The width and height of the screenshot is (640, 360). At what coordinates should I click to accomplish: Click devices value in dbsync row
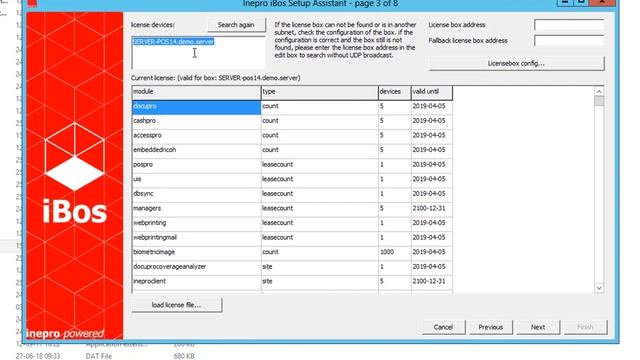tap(382, 194)
